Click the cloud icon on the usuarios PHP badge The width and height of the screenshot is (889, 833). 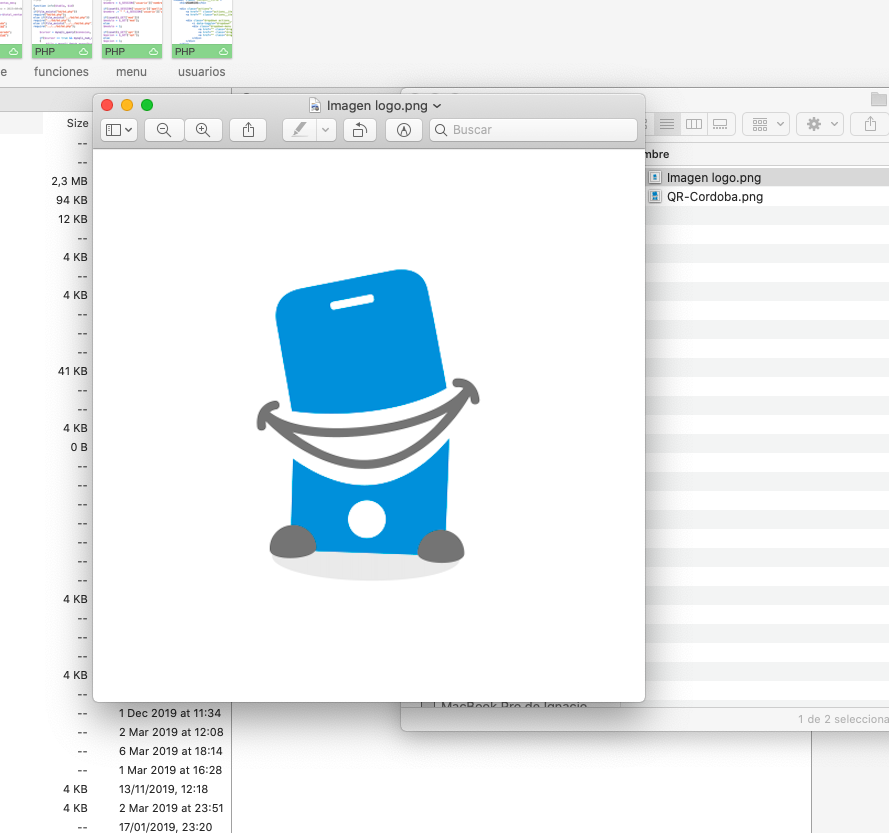pos(223,52)
